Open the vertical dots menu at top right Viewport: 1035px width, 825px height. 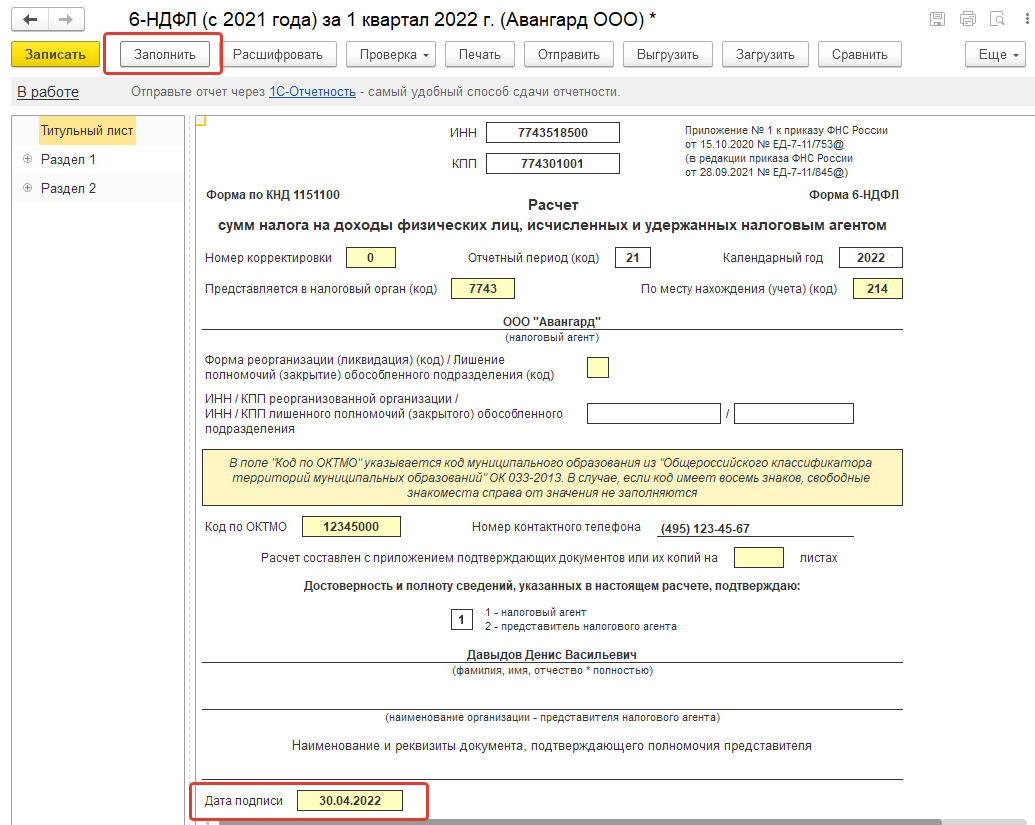(1027, 19)
